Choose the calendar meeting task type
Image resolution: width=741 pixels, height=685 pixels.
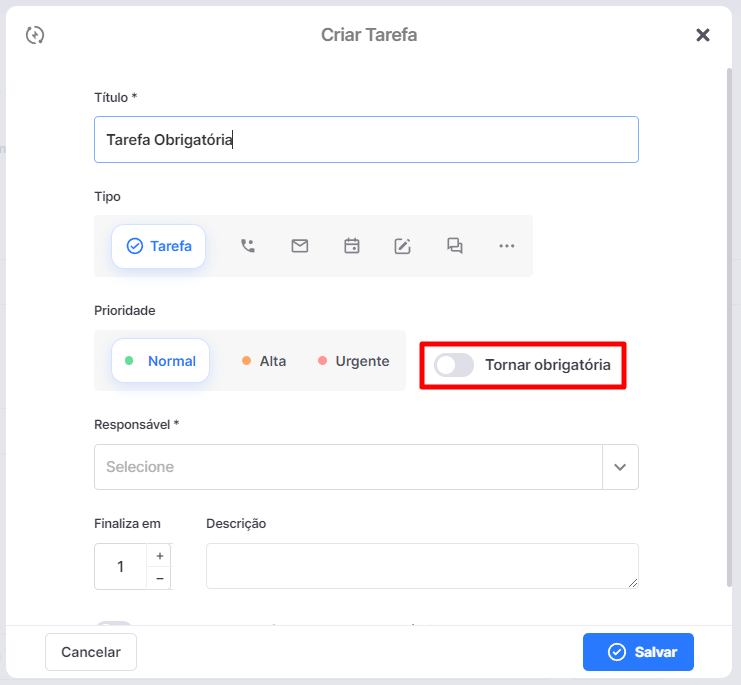point(352,246)
